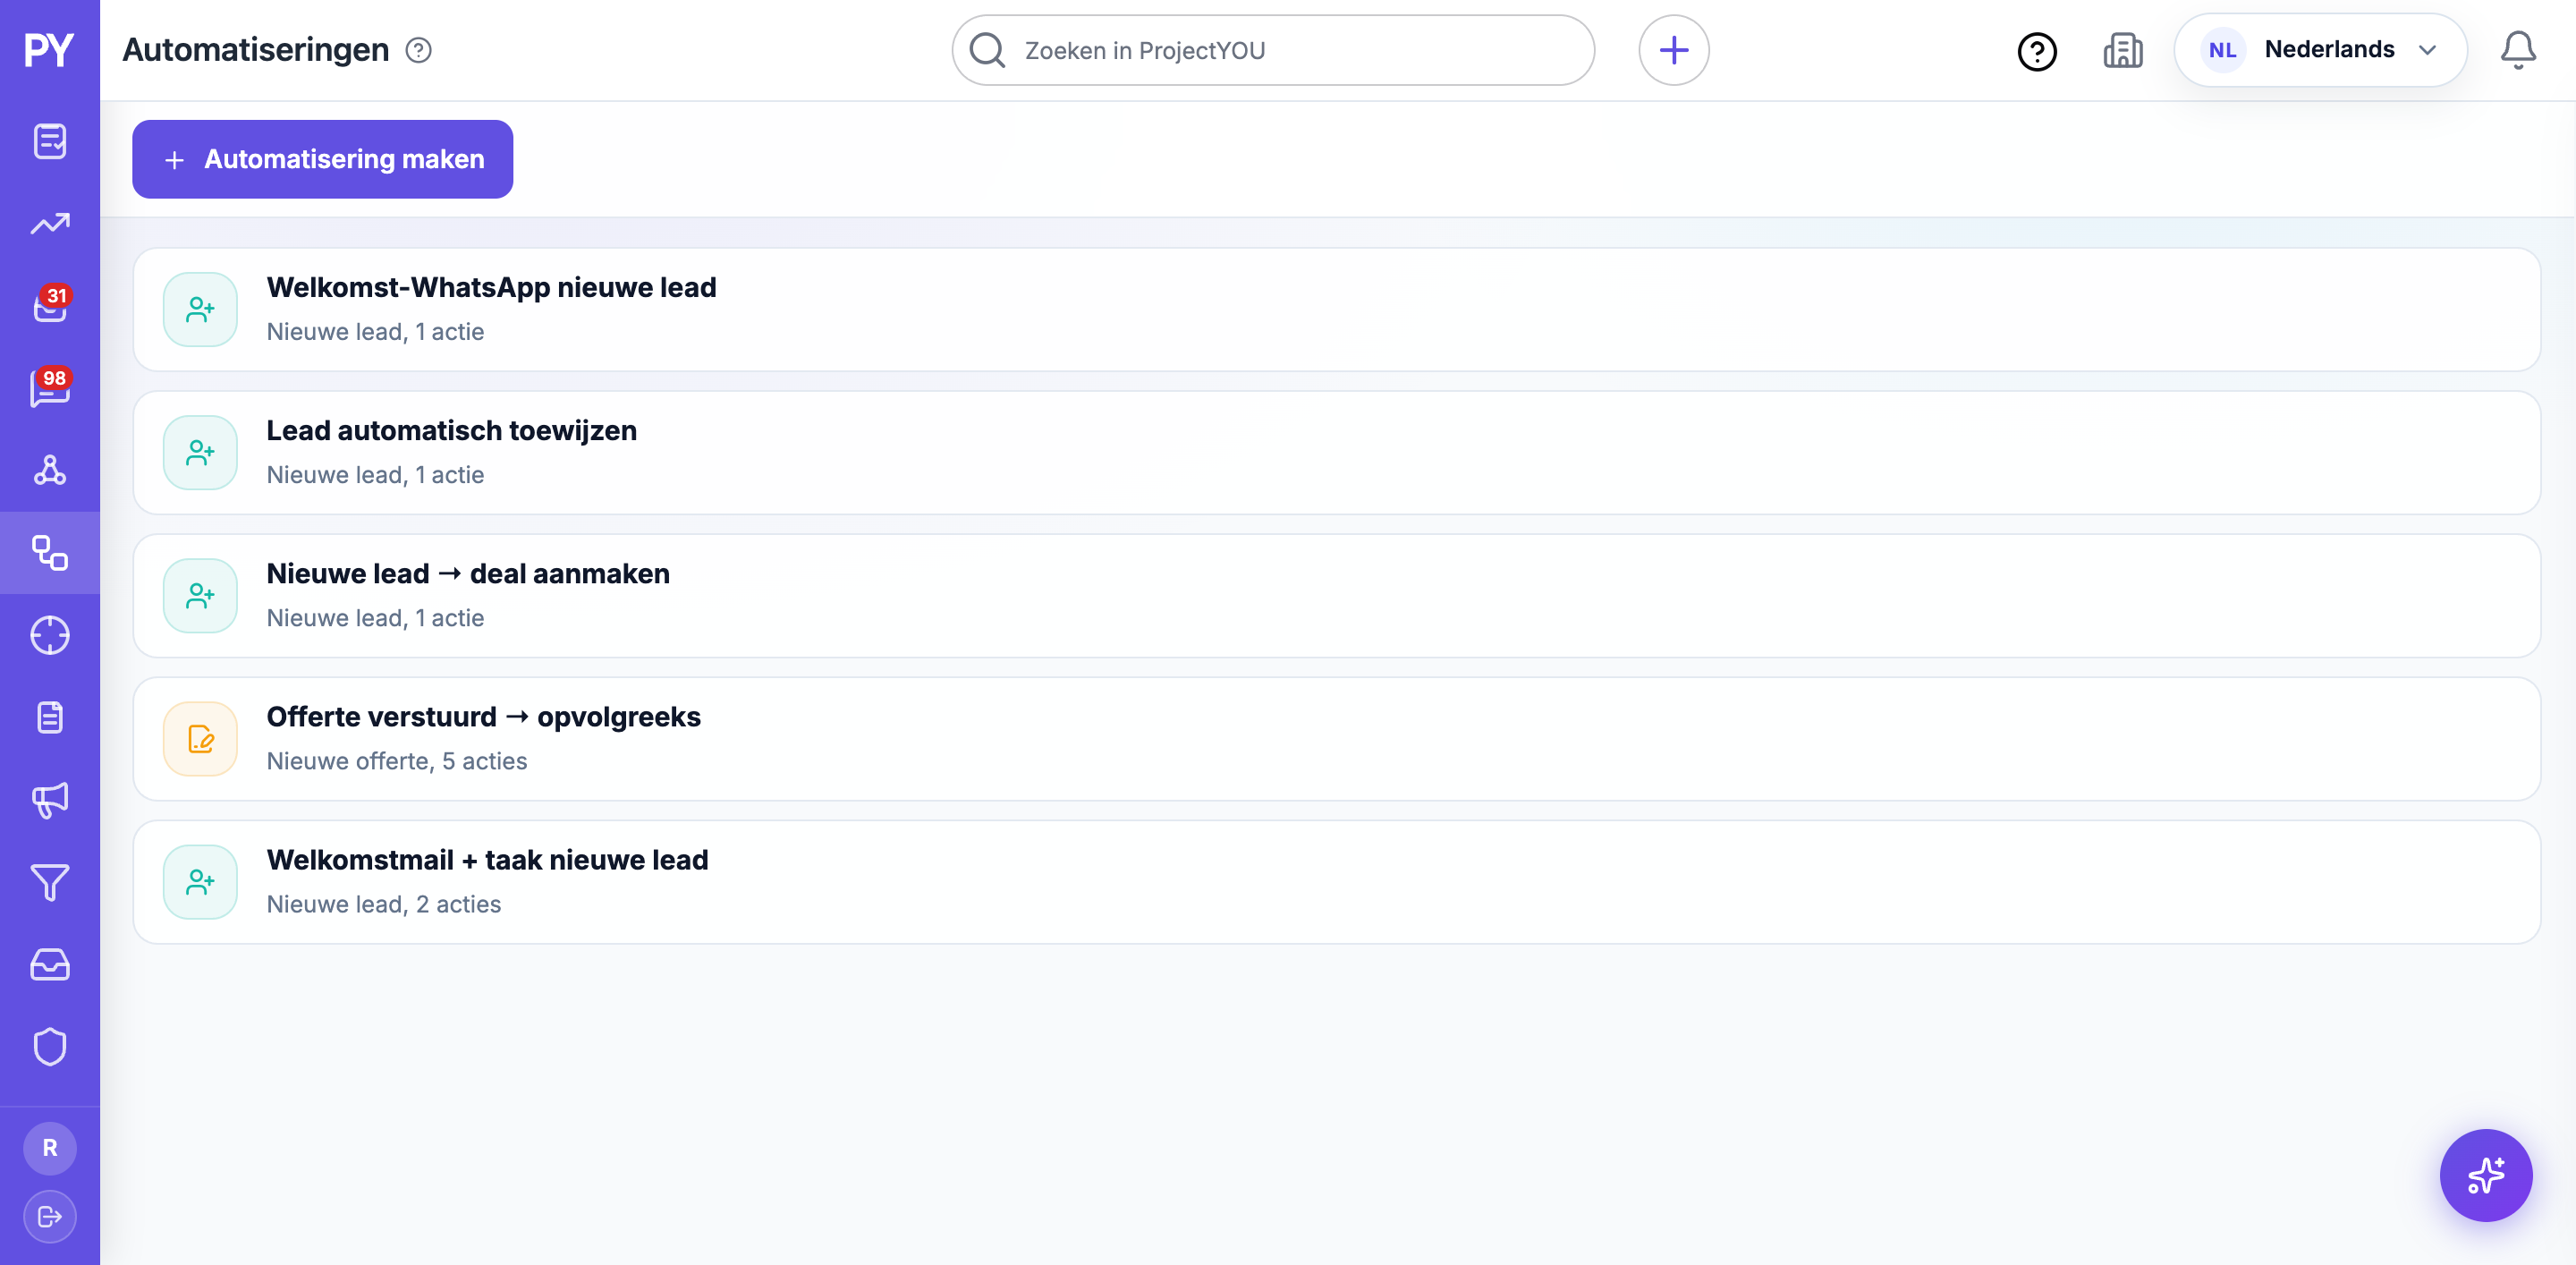Click the logout icon in sidebar

(x=50, y=1217)
